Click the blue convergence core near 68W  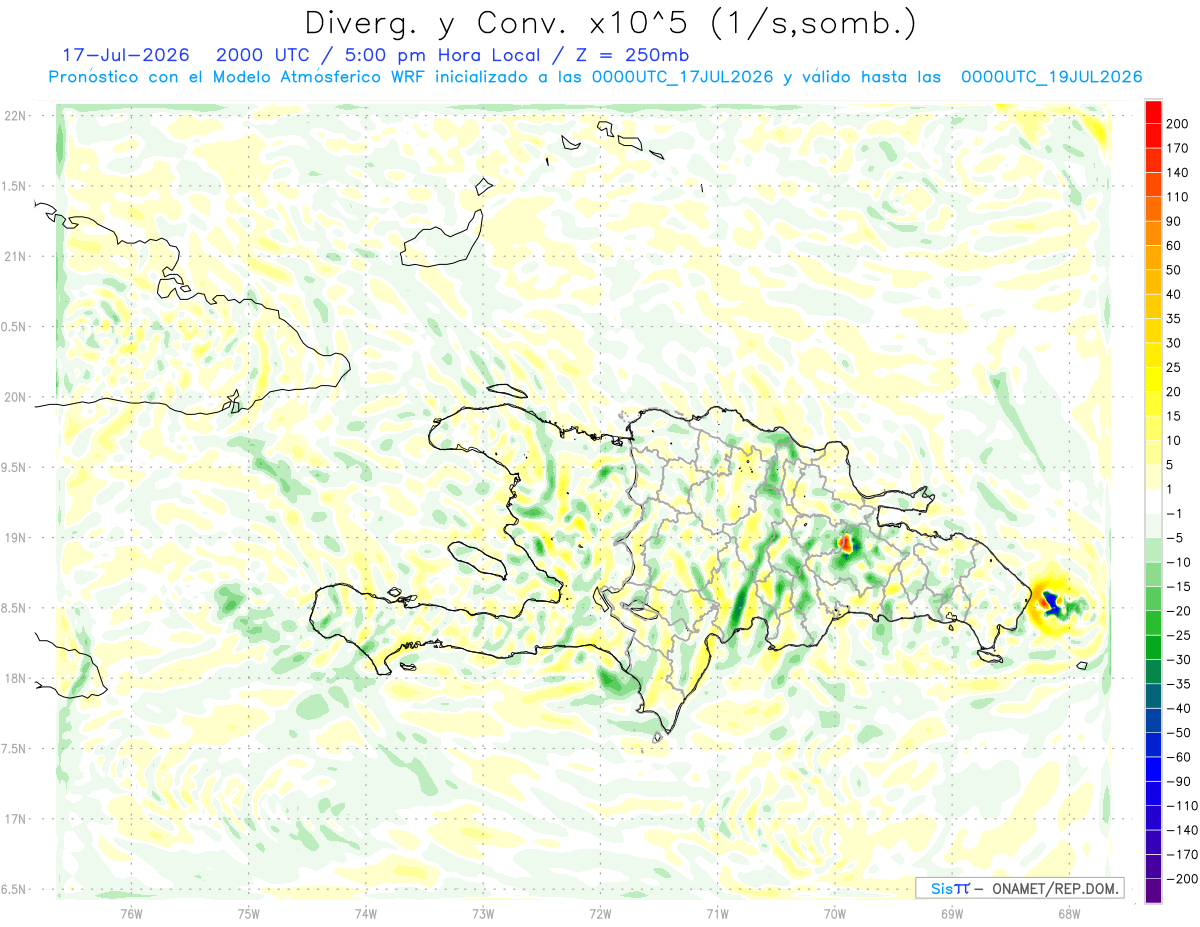coord(1052,602)
